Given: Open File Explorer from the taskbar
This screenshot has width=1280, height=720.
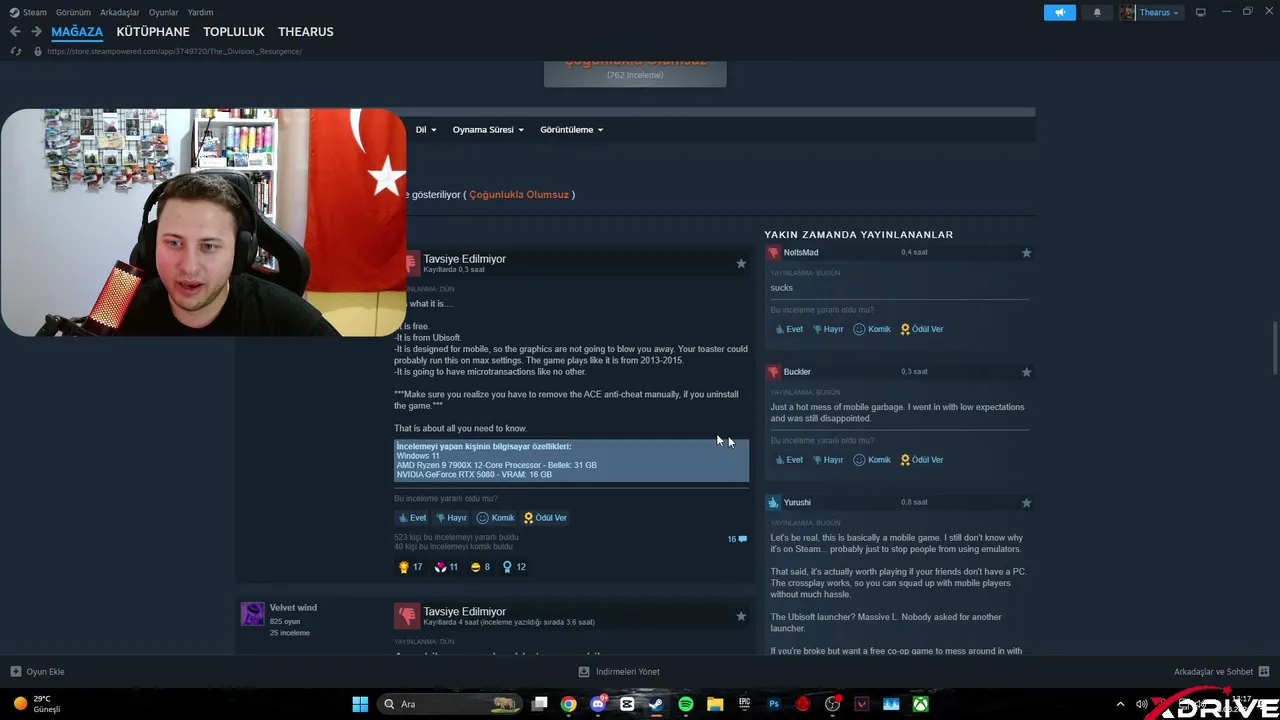Looking at the screenshot, I should click(715, 704).
